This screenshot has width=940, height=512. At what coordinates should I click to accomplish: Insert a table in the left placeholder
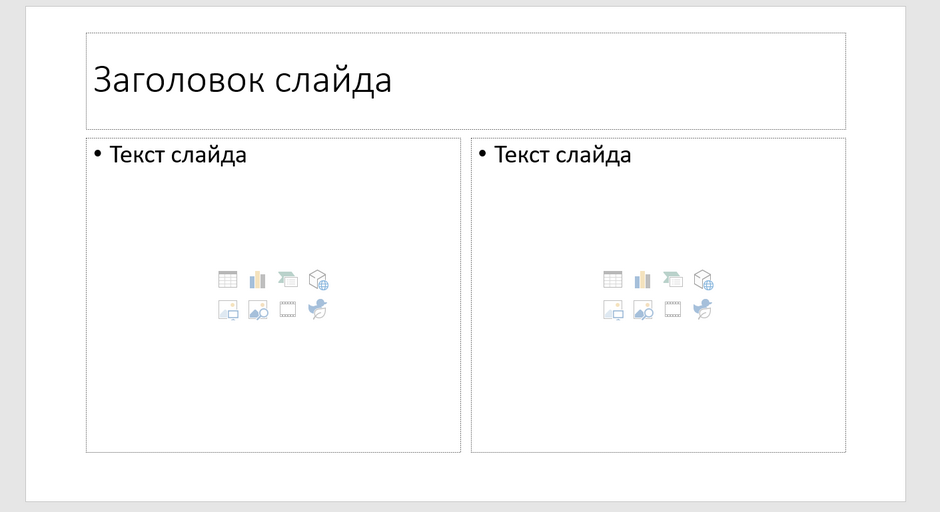point(228,279)
